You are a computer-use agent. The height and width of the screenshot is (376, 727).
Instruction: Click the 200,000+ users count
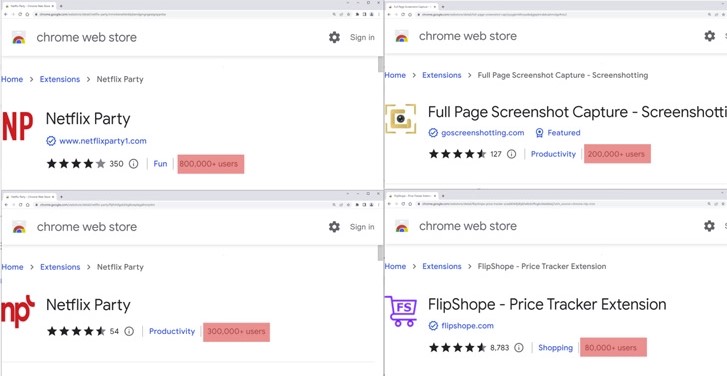[x=617, y=154]
